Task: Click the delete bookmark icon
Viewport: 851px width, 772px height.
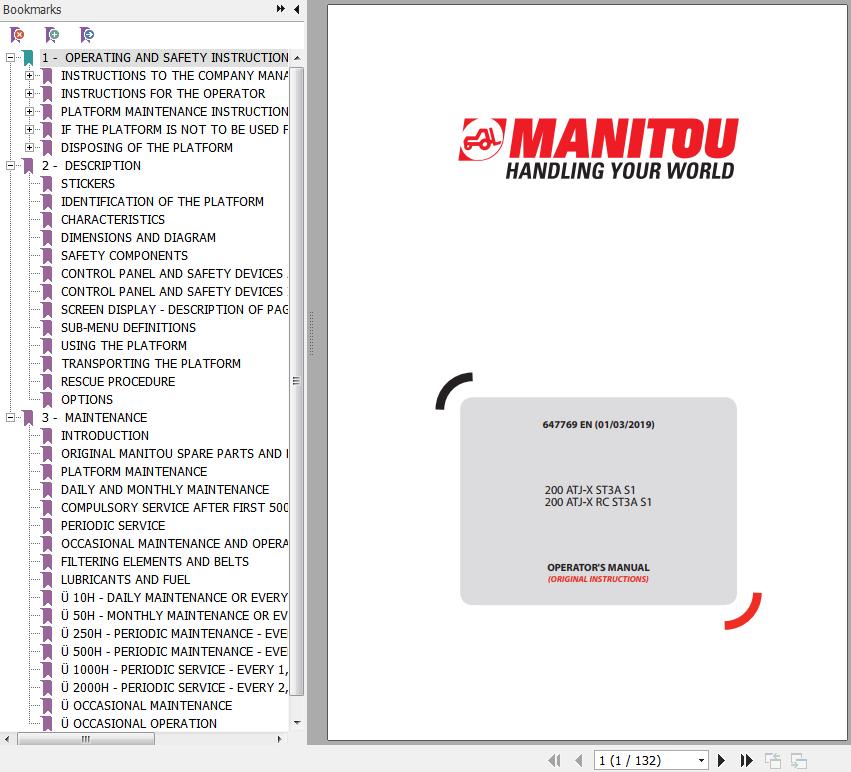Action: (x=17, y=35)
